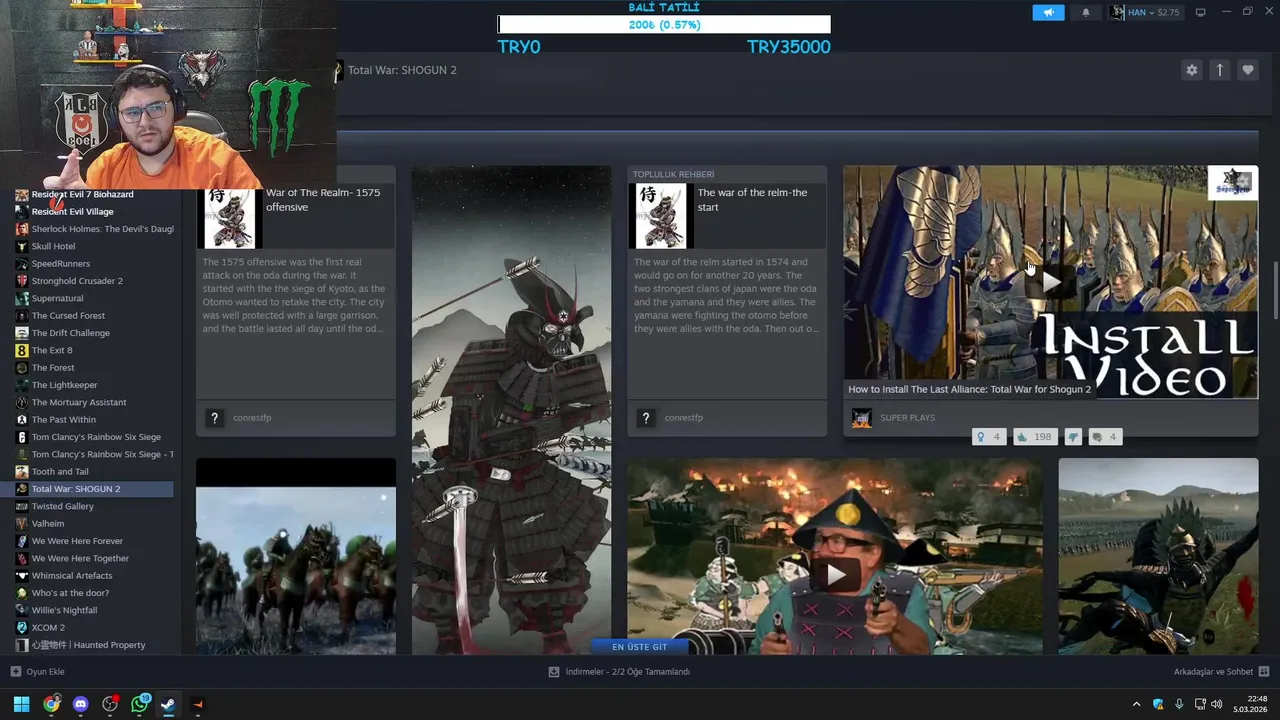Open system volume speaker icon
The image size is (1280, 720).
tap(1217, 704)
